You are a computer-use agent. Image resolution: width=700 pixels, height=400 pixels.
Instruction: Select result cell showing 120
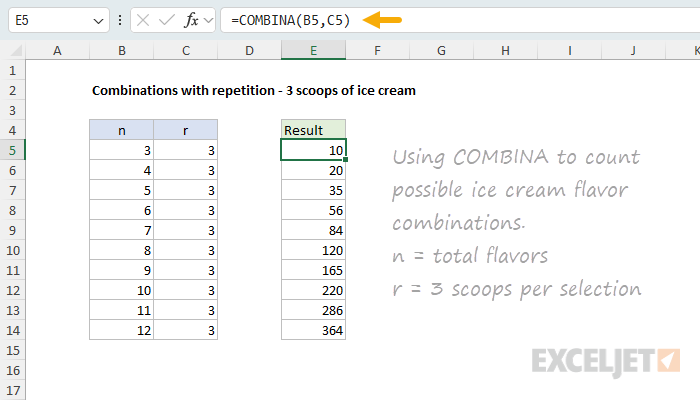(x=313, y=250)
